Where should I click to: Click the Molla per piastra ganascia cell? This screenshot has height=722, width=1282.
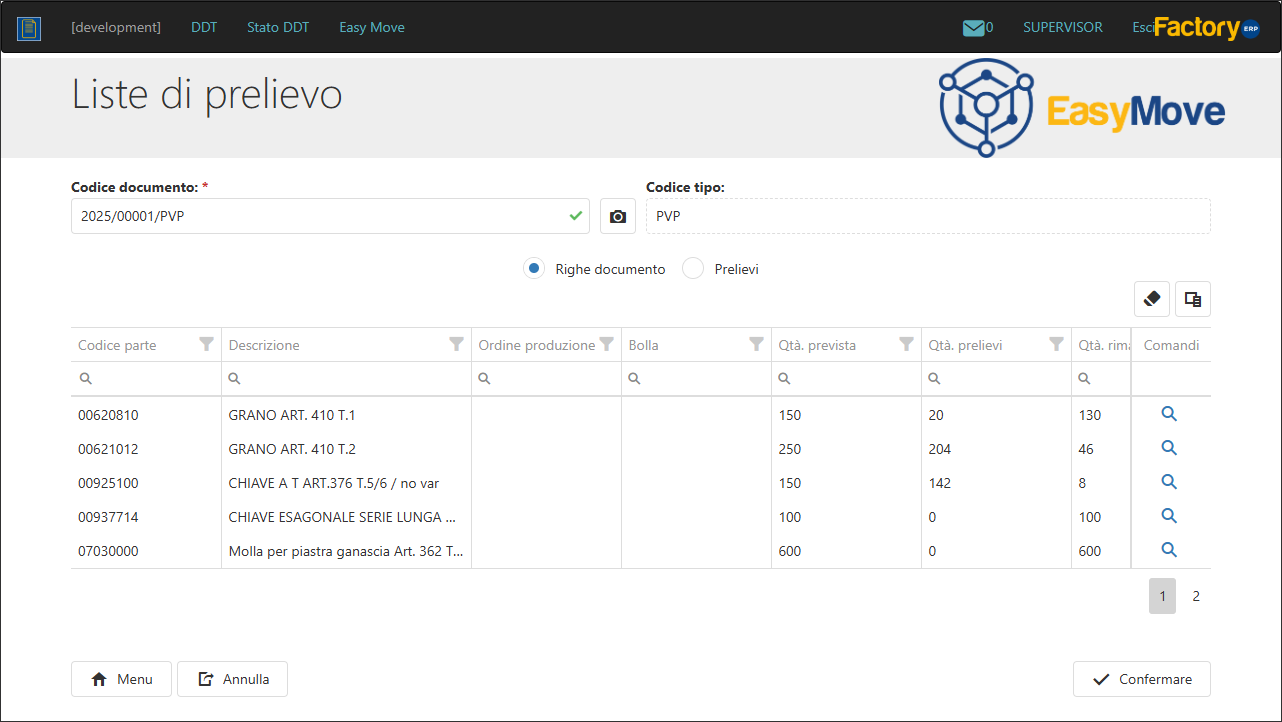pyautogui.click(x=346, y=551)
